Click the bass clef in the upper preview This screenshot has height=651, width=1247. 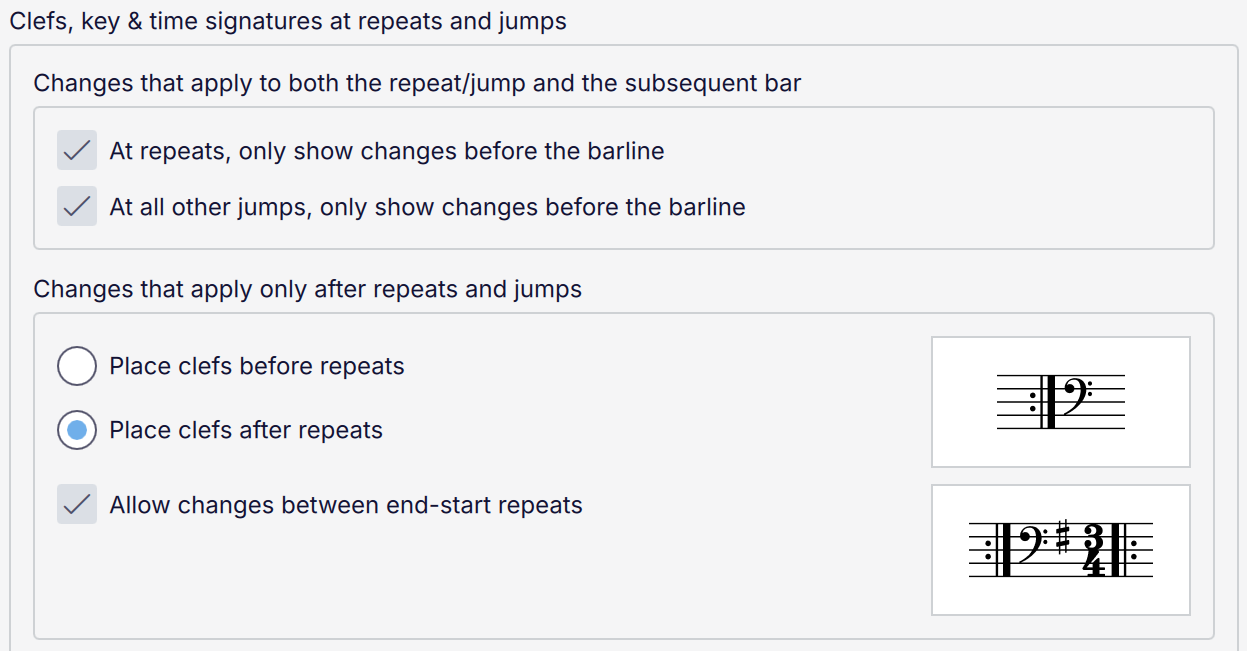1073,394
